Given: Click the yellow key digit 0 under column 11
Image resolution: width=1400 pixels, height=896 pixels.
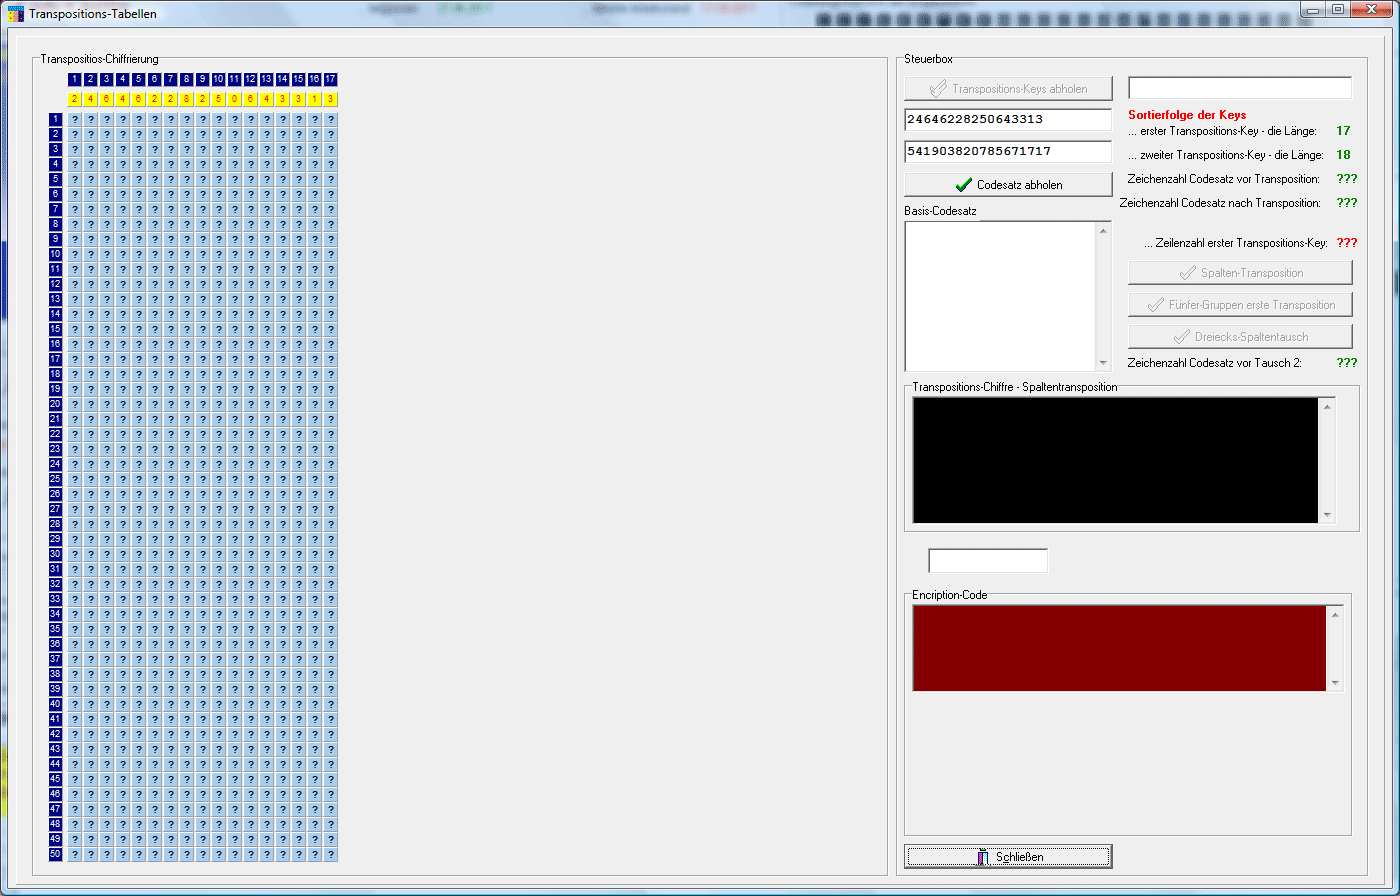Looking at the screenshot, I should [x=234, y=99].
